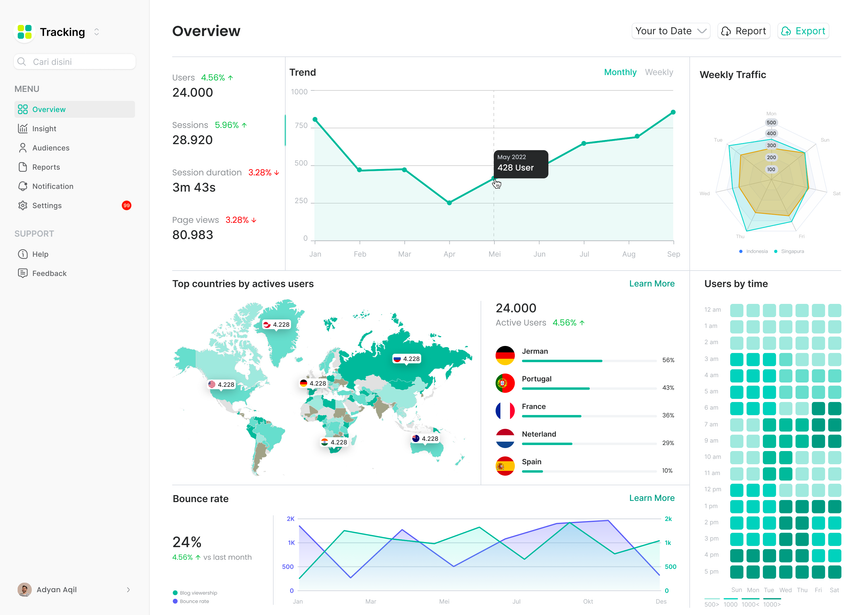
Task: Click the Portugal 43% progress bar
Action: pos(589,389)
